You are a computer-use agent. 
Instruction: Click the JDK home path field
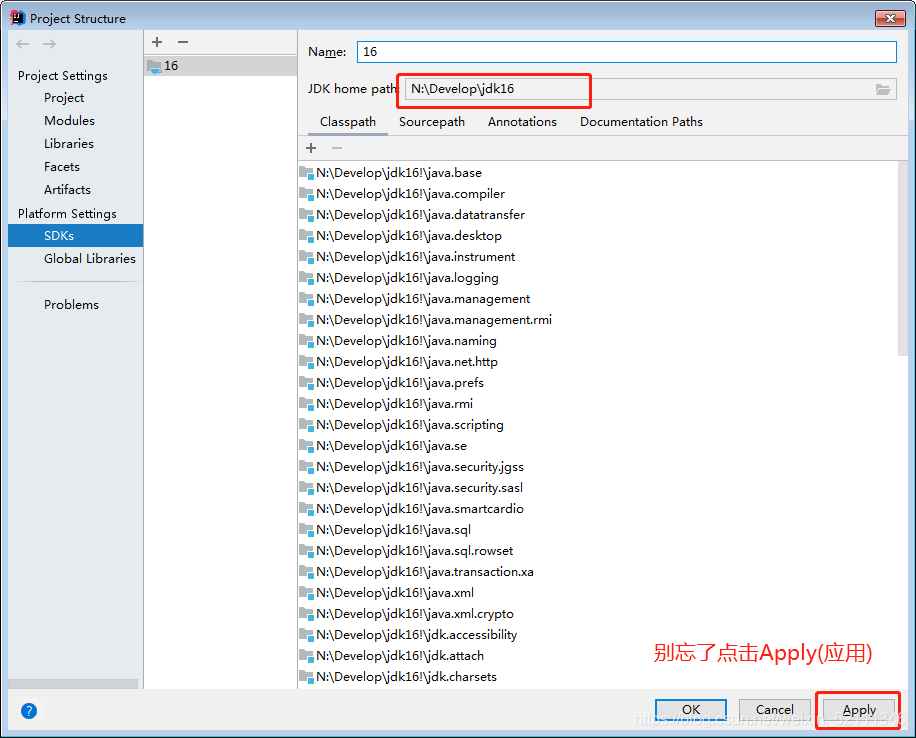pos(494,89)
